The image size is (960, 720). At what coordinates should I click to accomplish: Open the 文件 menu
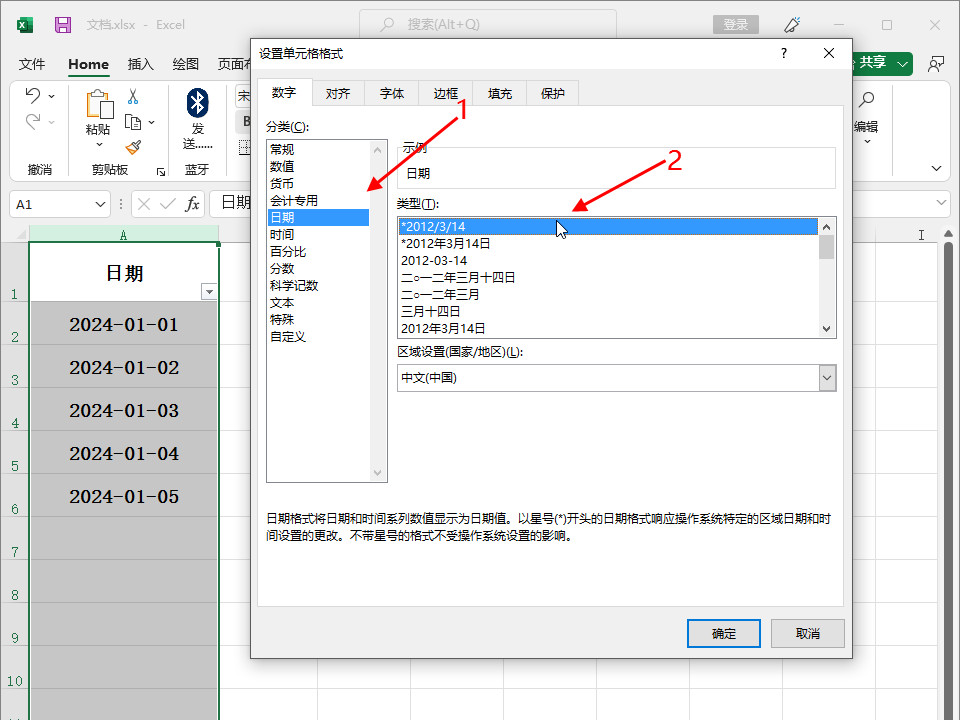tap(32, 64)
